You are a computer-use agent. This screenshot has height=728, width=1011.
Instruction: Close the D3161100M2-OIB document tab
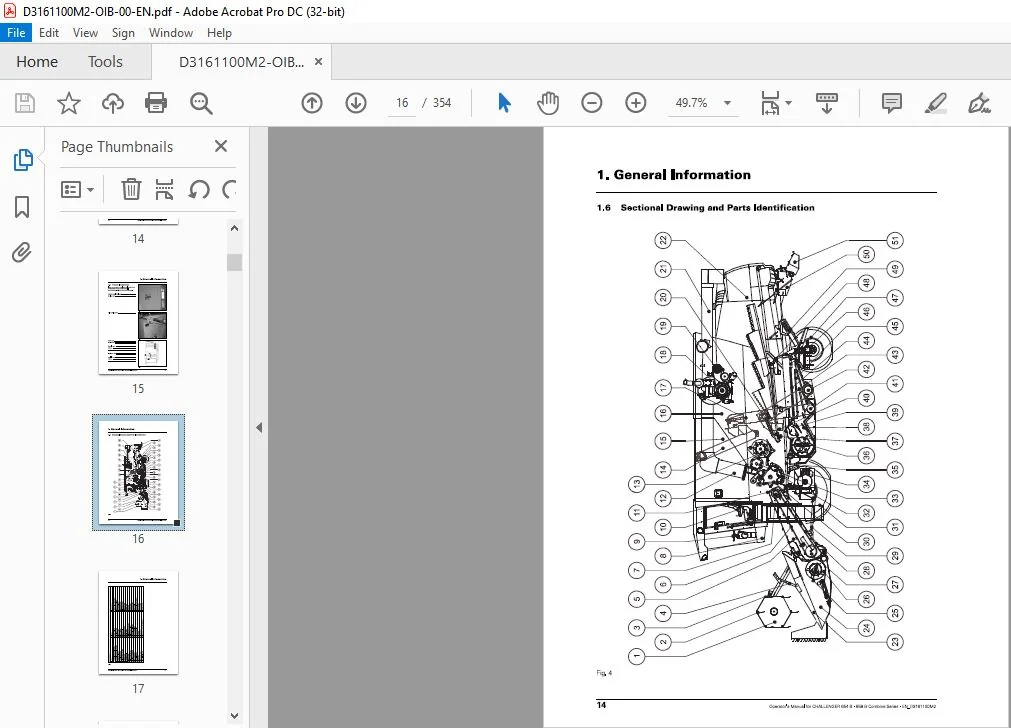point(319,62)
